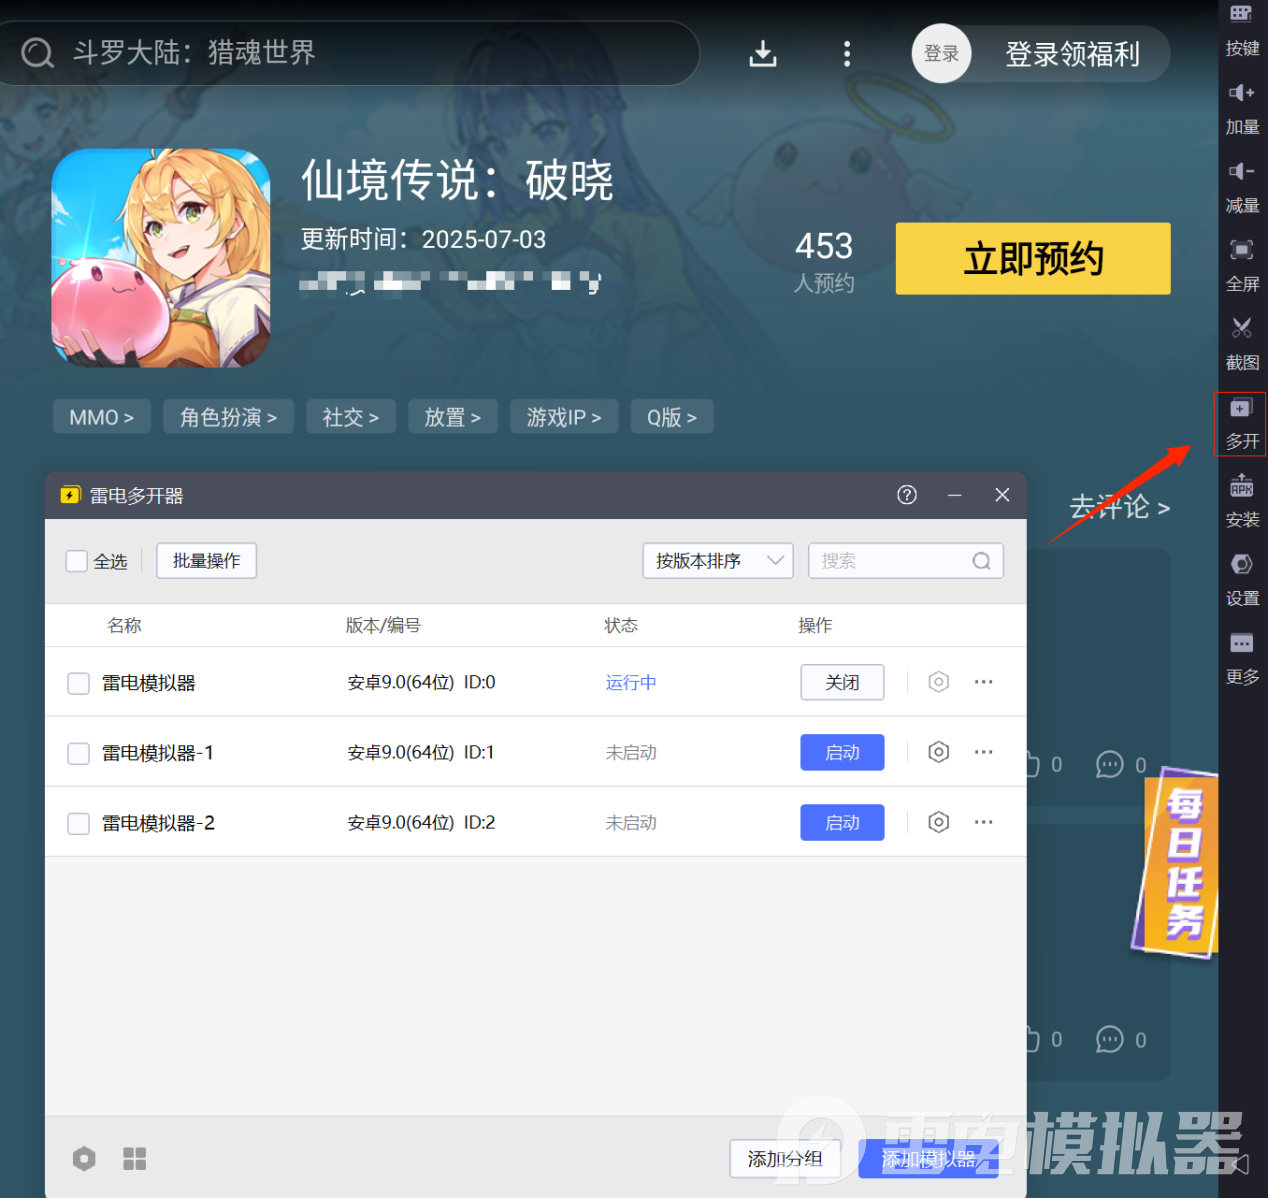Viewport: 1268px width, 1198px height.
Task: Focus the 搜索 field in multi-opener
Action: tap(905, 561)
